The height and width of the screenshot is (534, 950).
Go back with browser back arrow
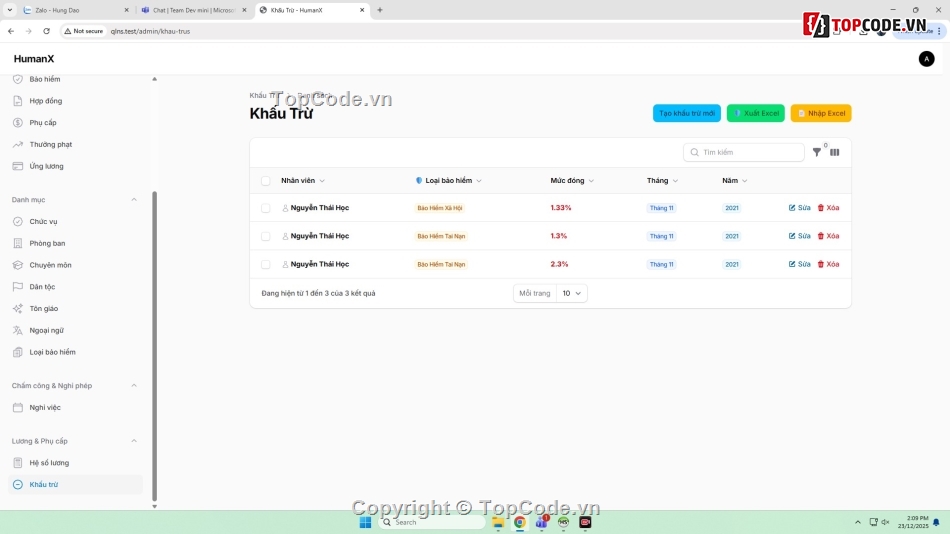pos(11,31)
